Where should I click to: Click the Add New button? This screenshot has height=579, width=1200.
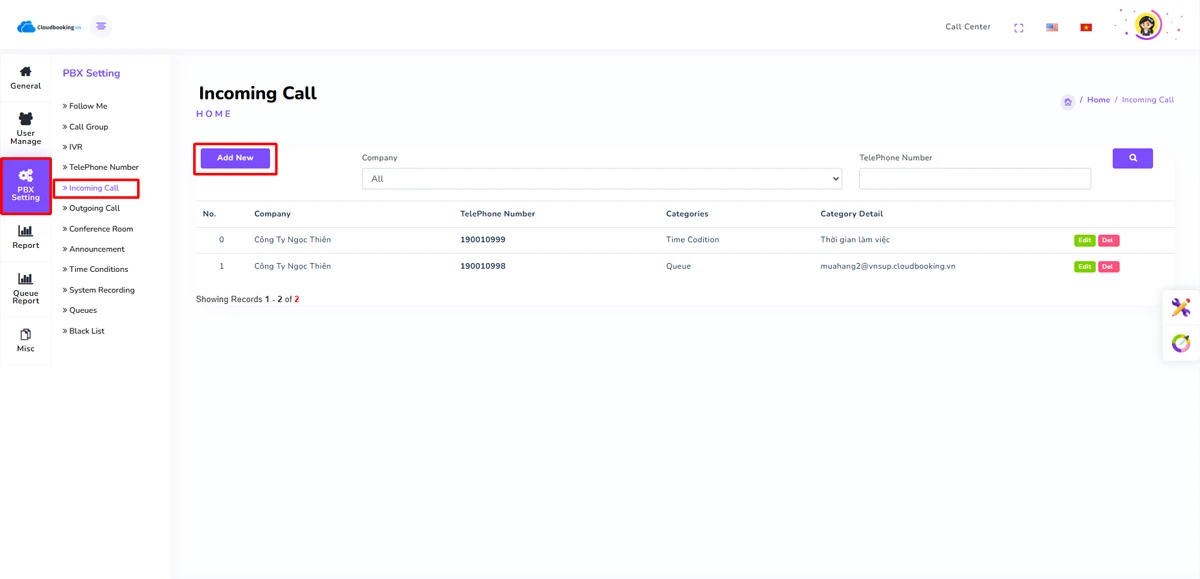[235, 158]
